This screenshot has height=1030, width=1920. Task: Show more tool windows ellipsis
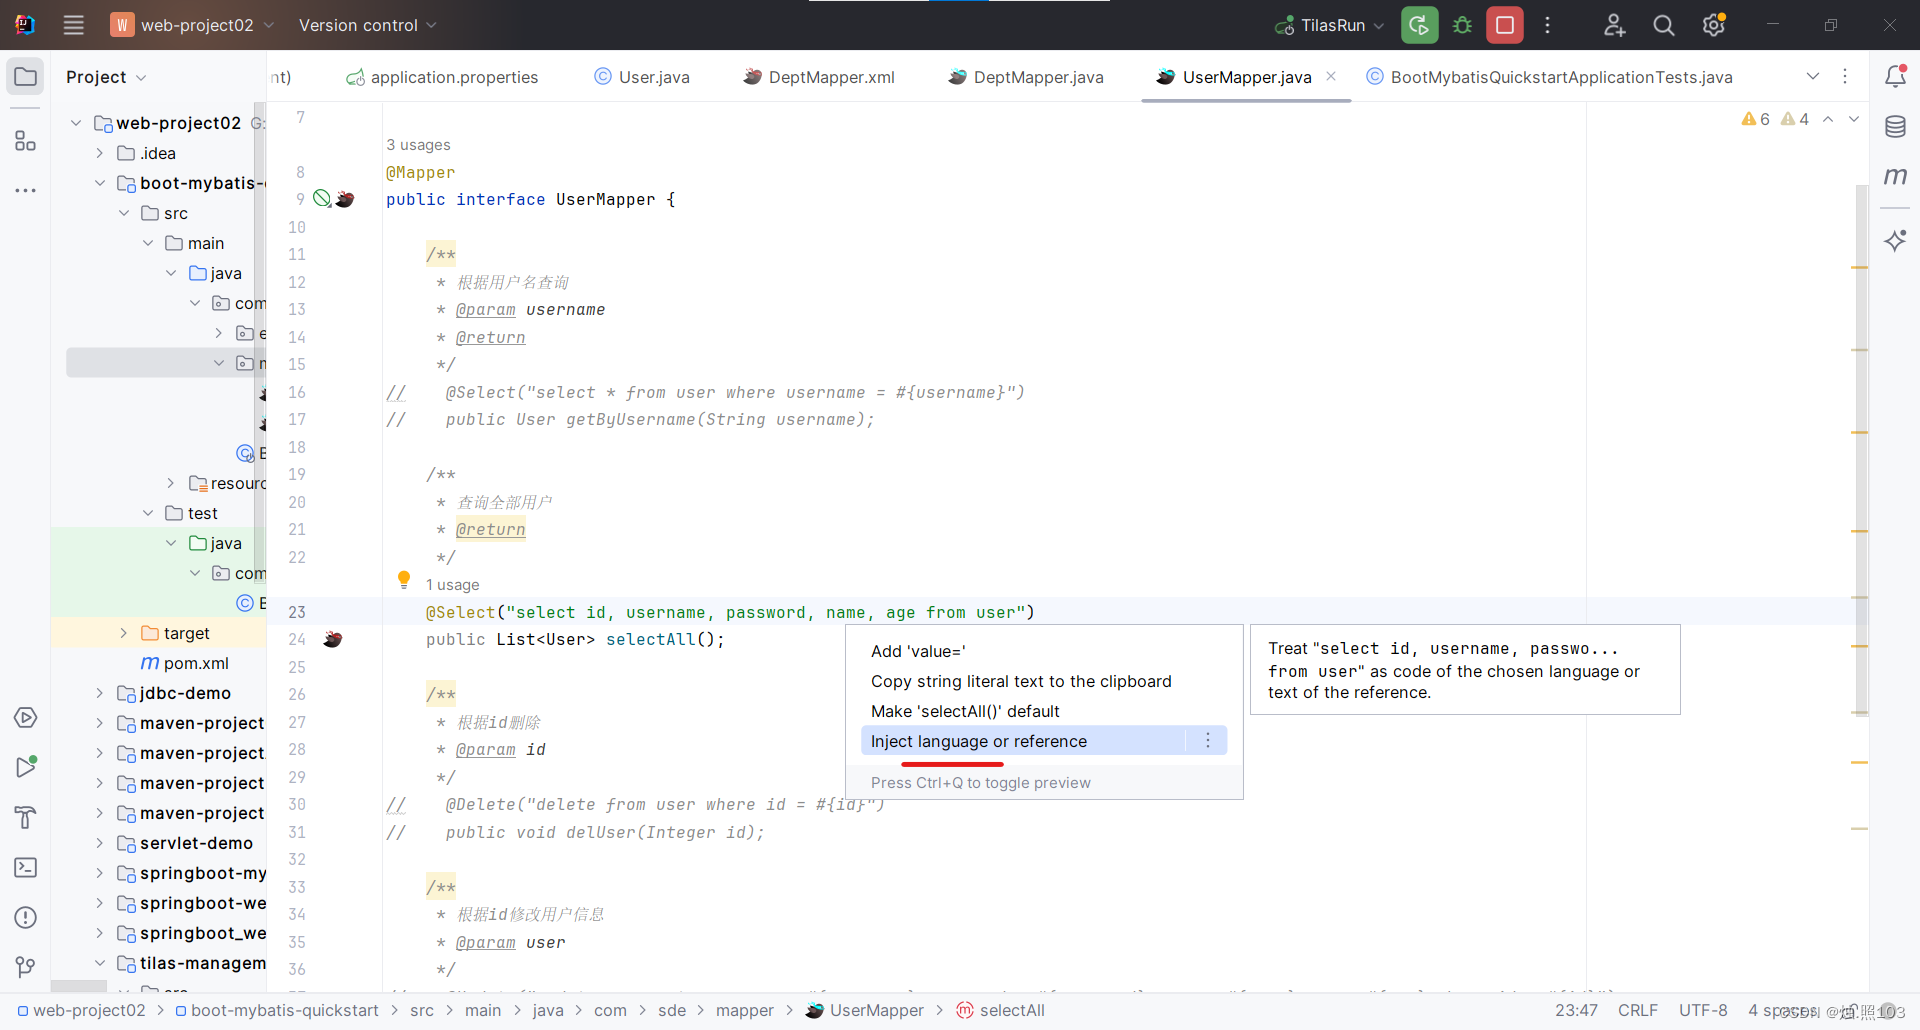[25, 190]
